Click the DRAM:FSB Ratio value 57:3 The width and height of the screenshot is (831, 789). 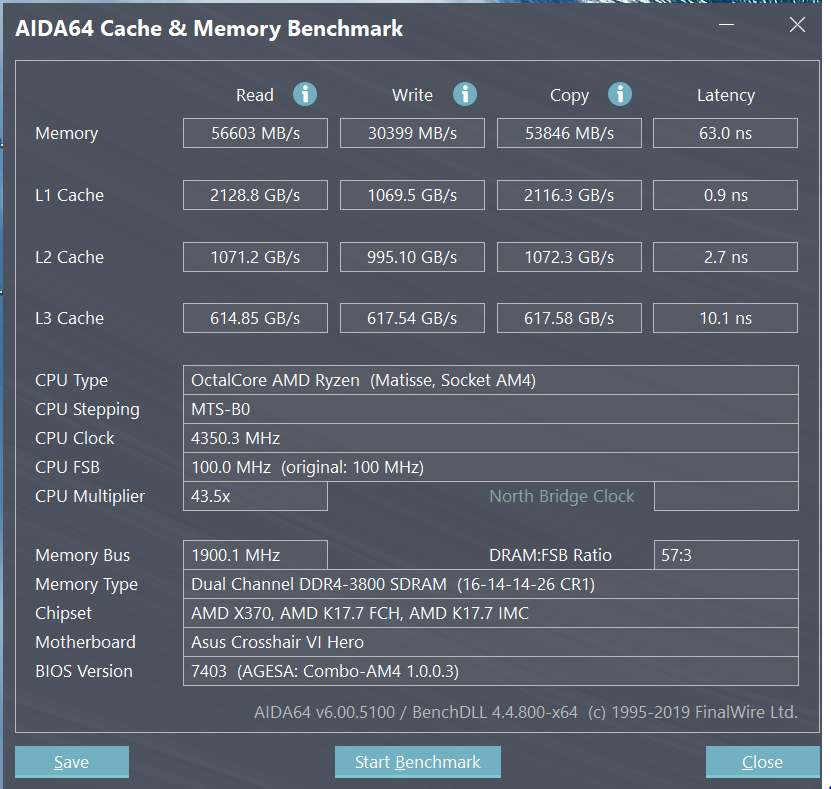(x=726, y=555)
